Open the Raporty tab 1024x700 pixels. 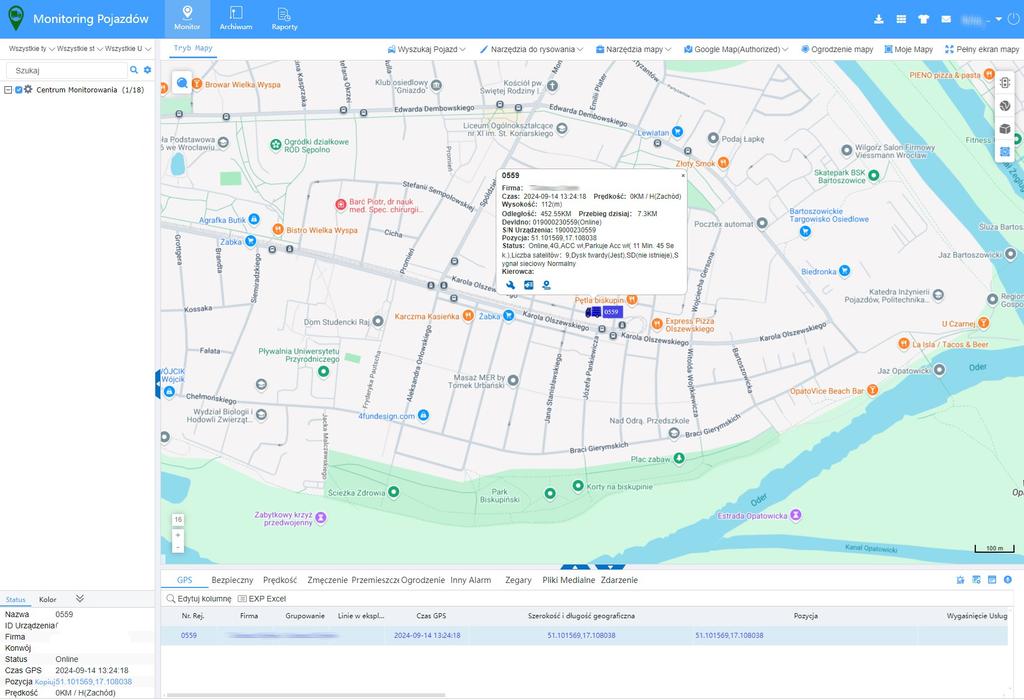point(284,19)
